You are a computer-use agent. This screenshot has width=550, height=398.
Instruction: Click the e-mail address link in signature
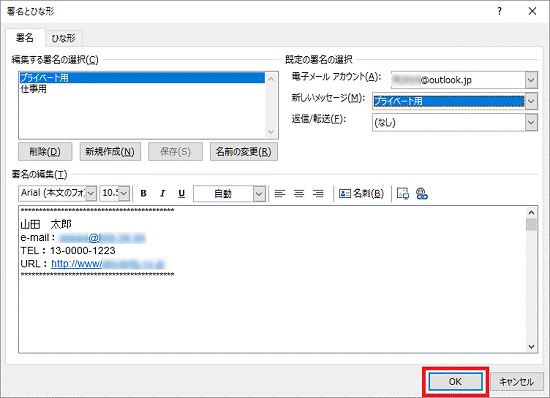tap(102, 238)
